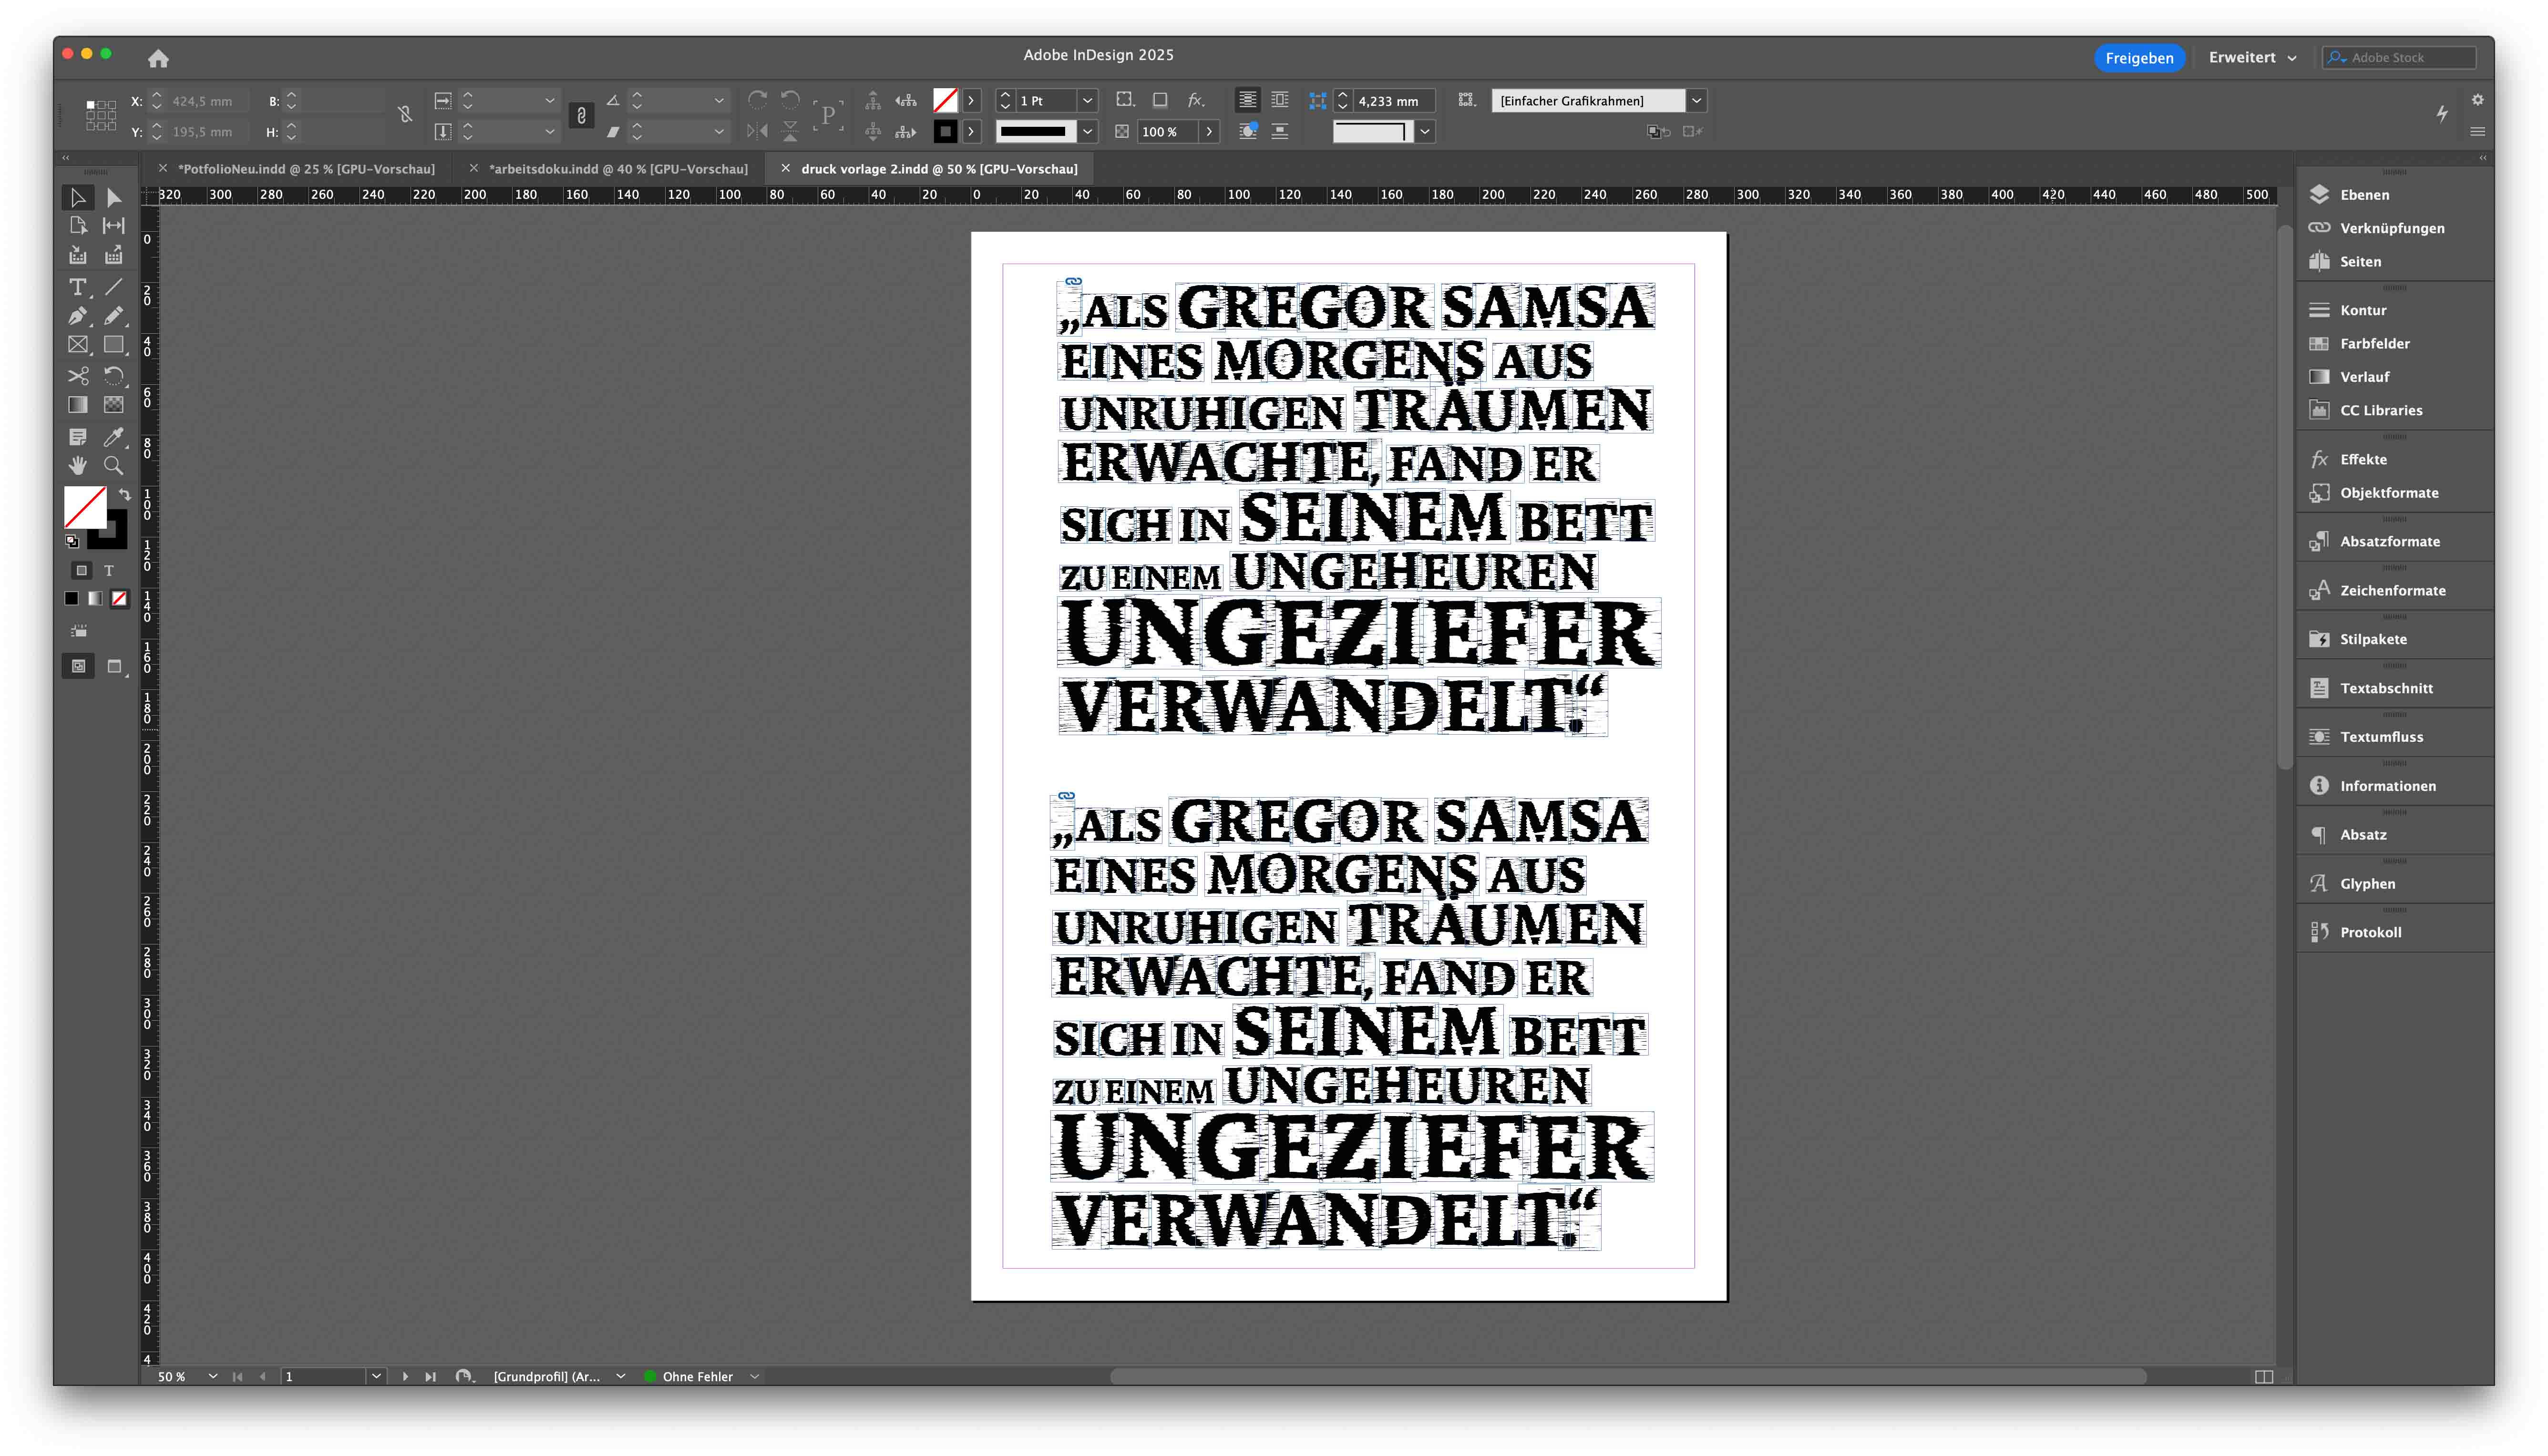Select the Note tool
Image resolution: width=2548 pixels, height=1456 pixels.
click(x=78, y=437)
